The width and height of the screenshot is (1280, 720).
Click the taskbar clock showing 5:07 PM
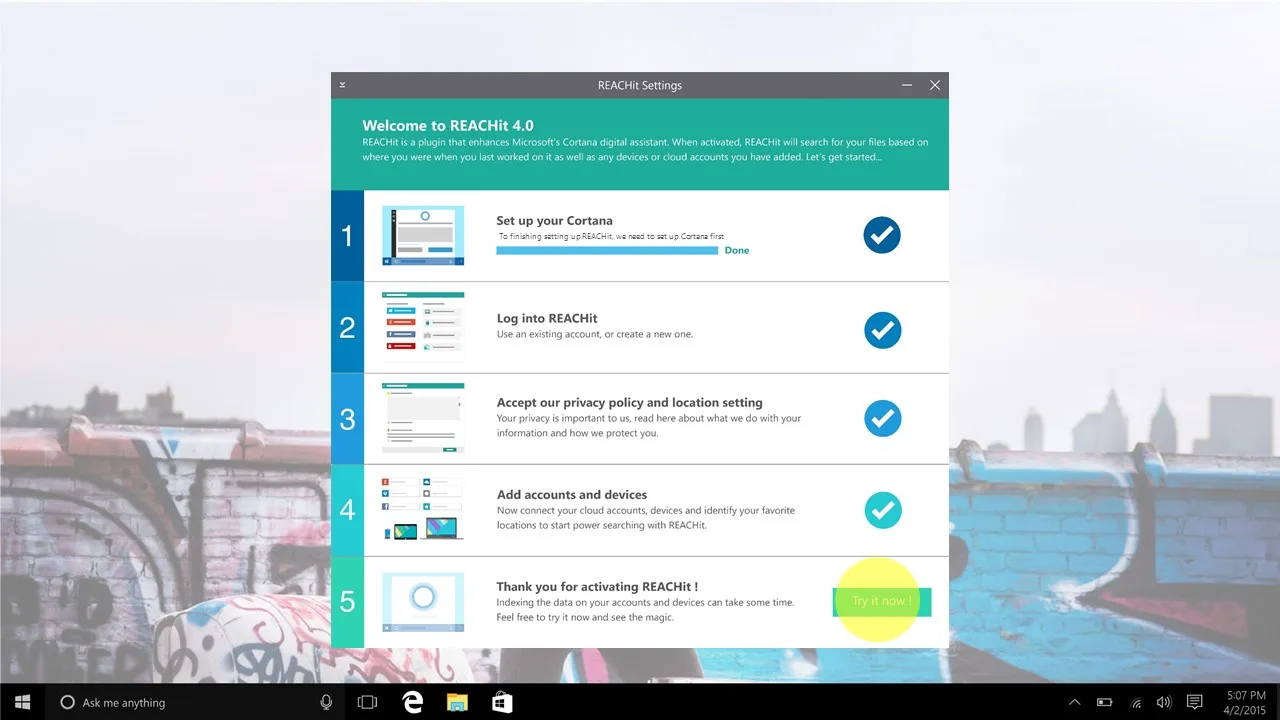coord(1245,702)
